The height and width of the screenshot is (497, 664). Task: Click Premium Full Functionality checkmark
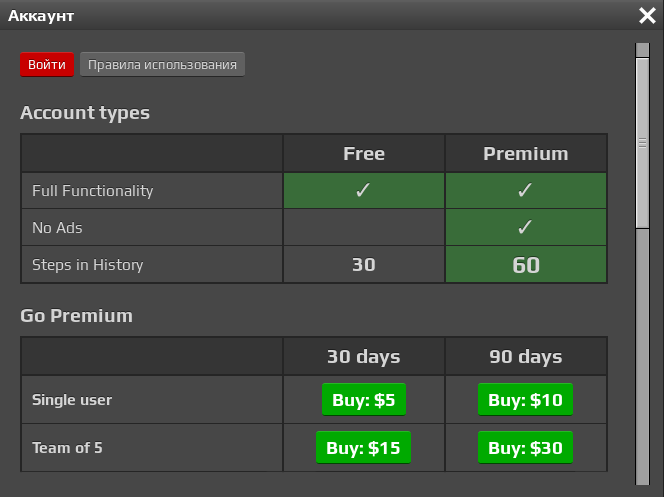coord(525,190)
